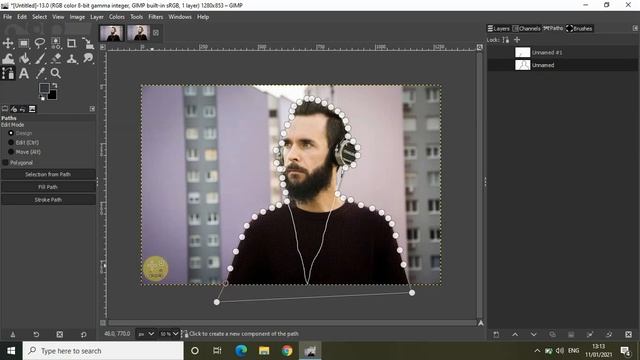Viewport: 640px width, 360px height.
Task: Open the Image menu
Action: [77, 17]
